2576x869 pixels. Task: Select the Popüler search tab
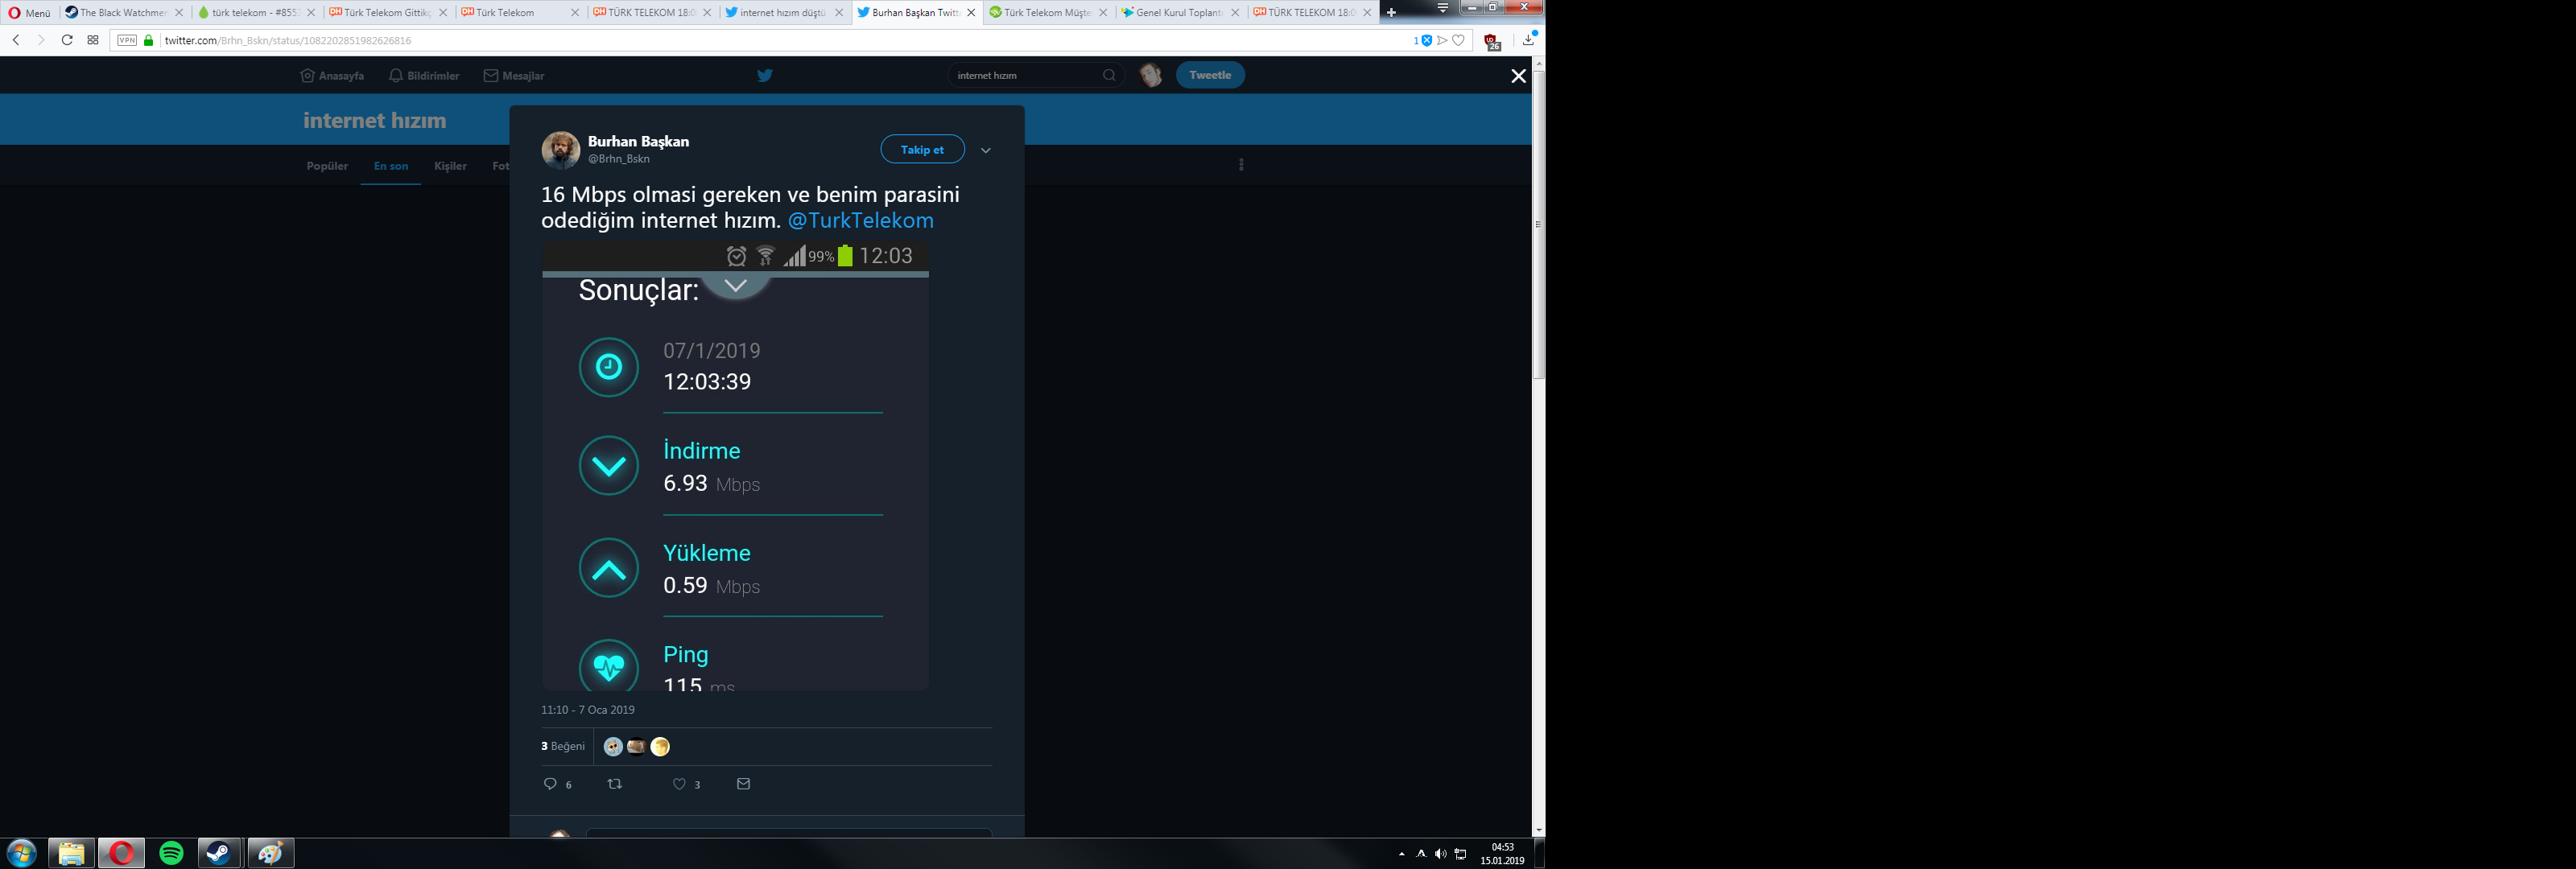pos(327,166)
